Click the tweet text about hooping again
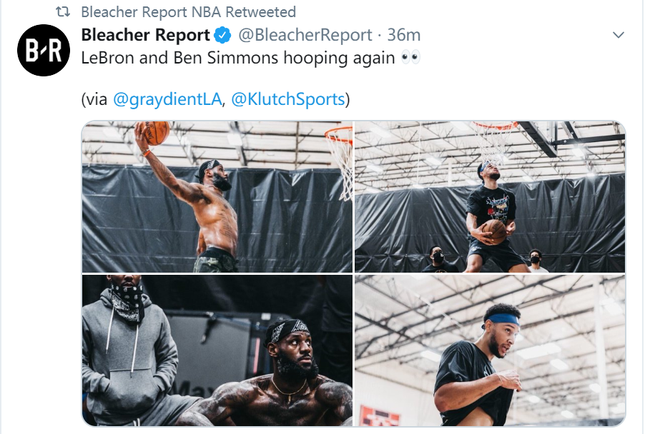Viewport: 650px width, 434px height. (x=238, y=58)
